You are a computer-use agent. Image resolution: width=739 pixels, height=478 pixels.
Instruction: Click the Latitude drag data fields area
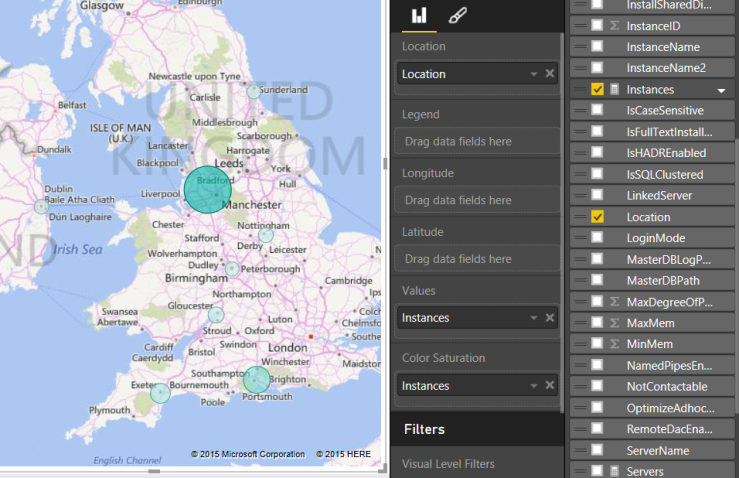pyautogui.click(x=477, y=259)
